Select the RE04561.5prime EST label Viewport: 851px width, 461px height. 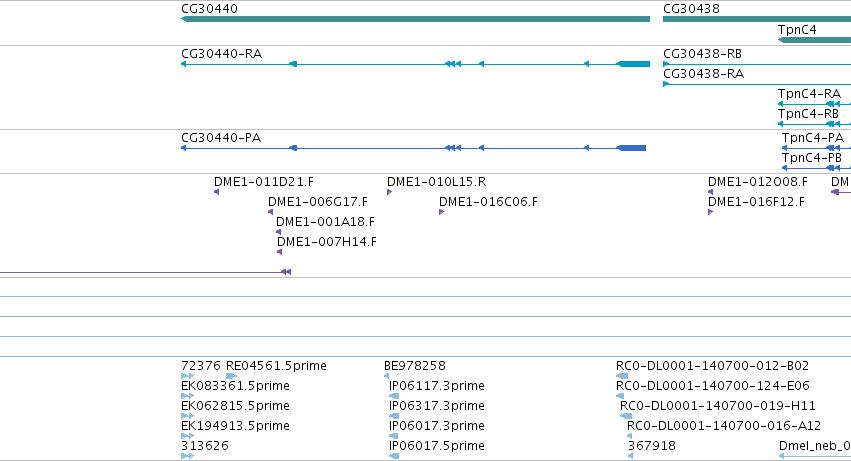(x=276, y=366)
